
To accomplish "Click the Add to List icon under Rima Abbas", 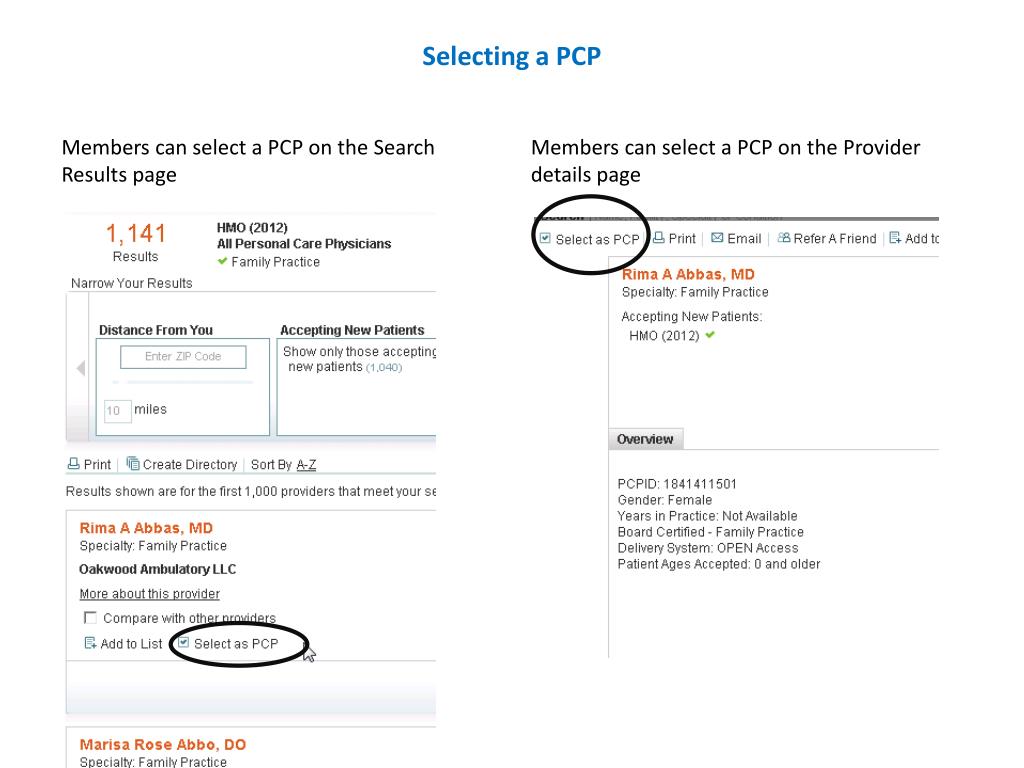I will coord(90,643).
